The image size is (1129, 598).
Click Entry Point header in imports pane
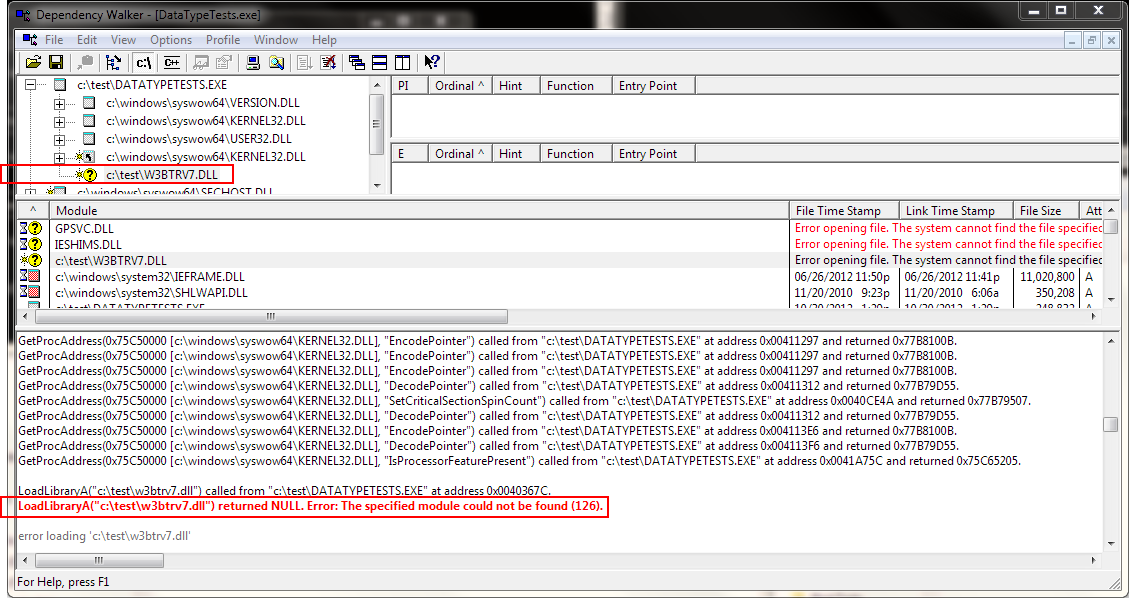pos(654,86)
